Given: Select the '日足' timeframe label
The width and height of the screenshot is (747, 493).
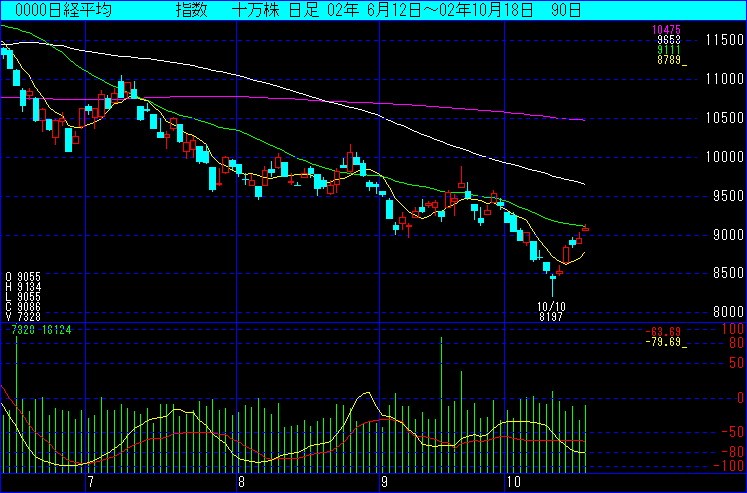Looking at the screenshot, I should [304, 10].
